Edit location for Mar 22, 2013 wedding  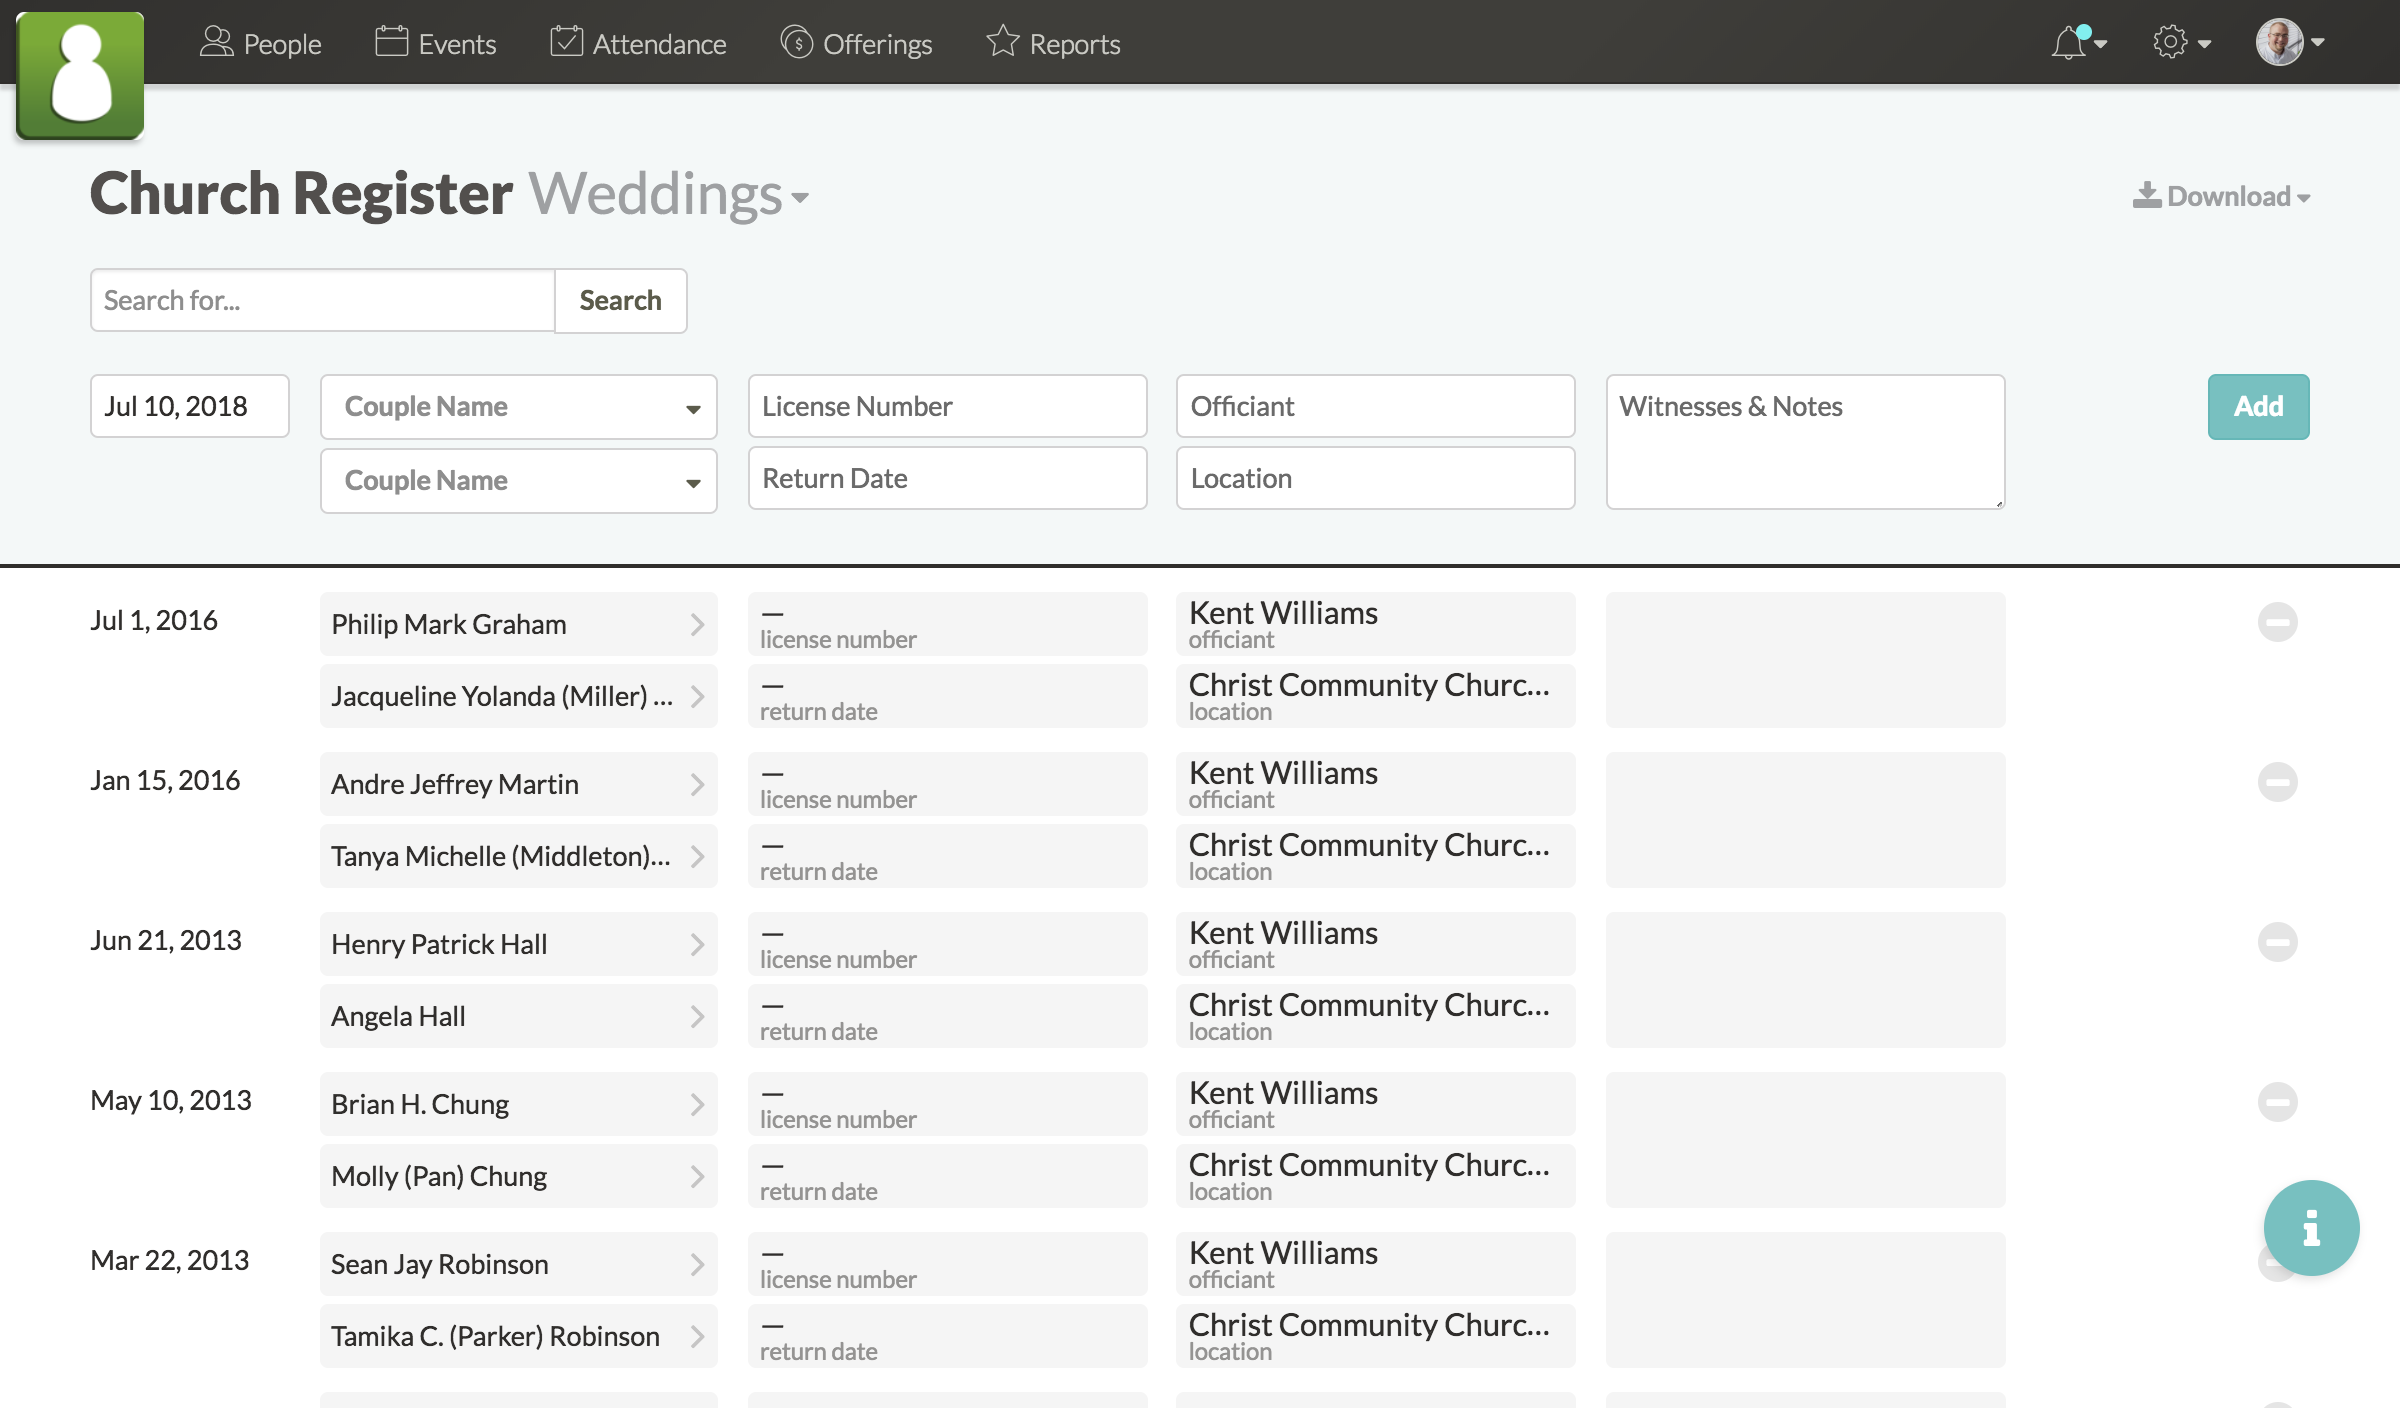(1375, 1336)
